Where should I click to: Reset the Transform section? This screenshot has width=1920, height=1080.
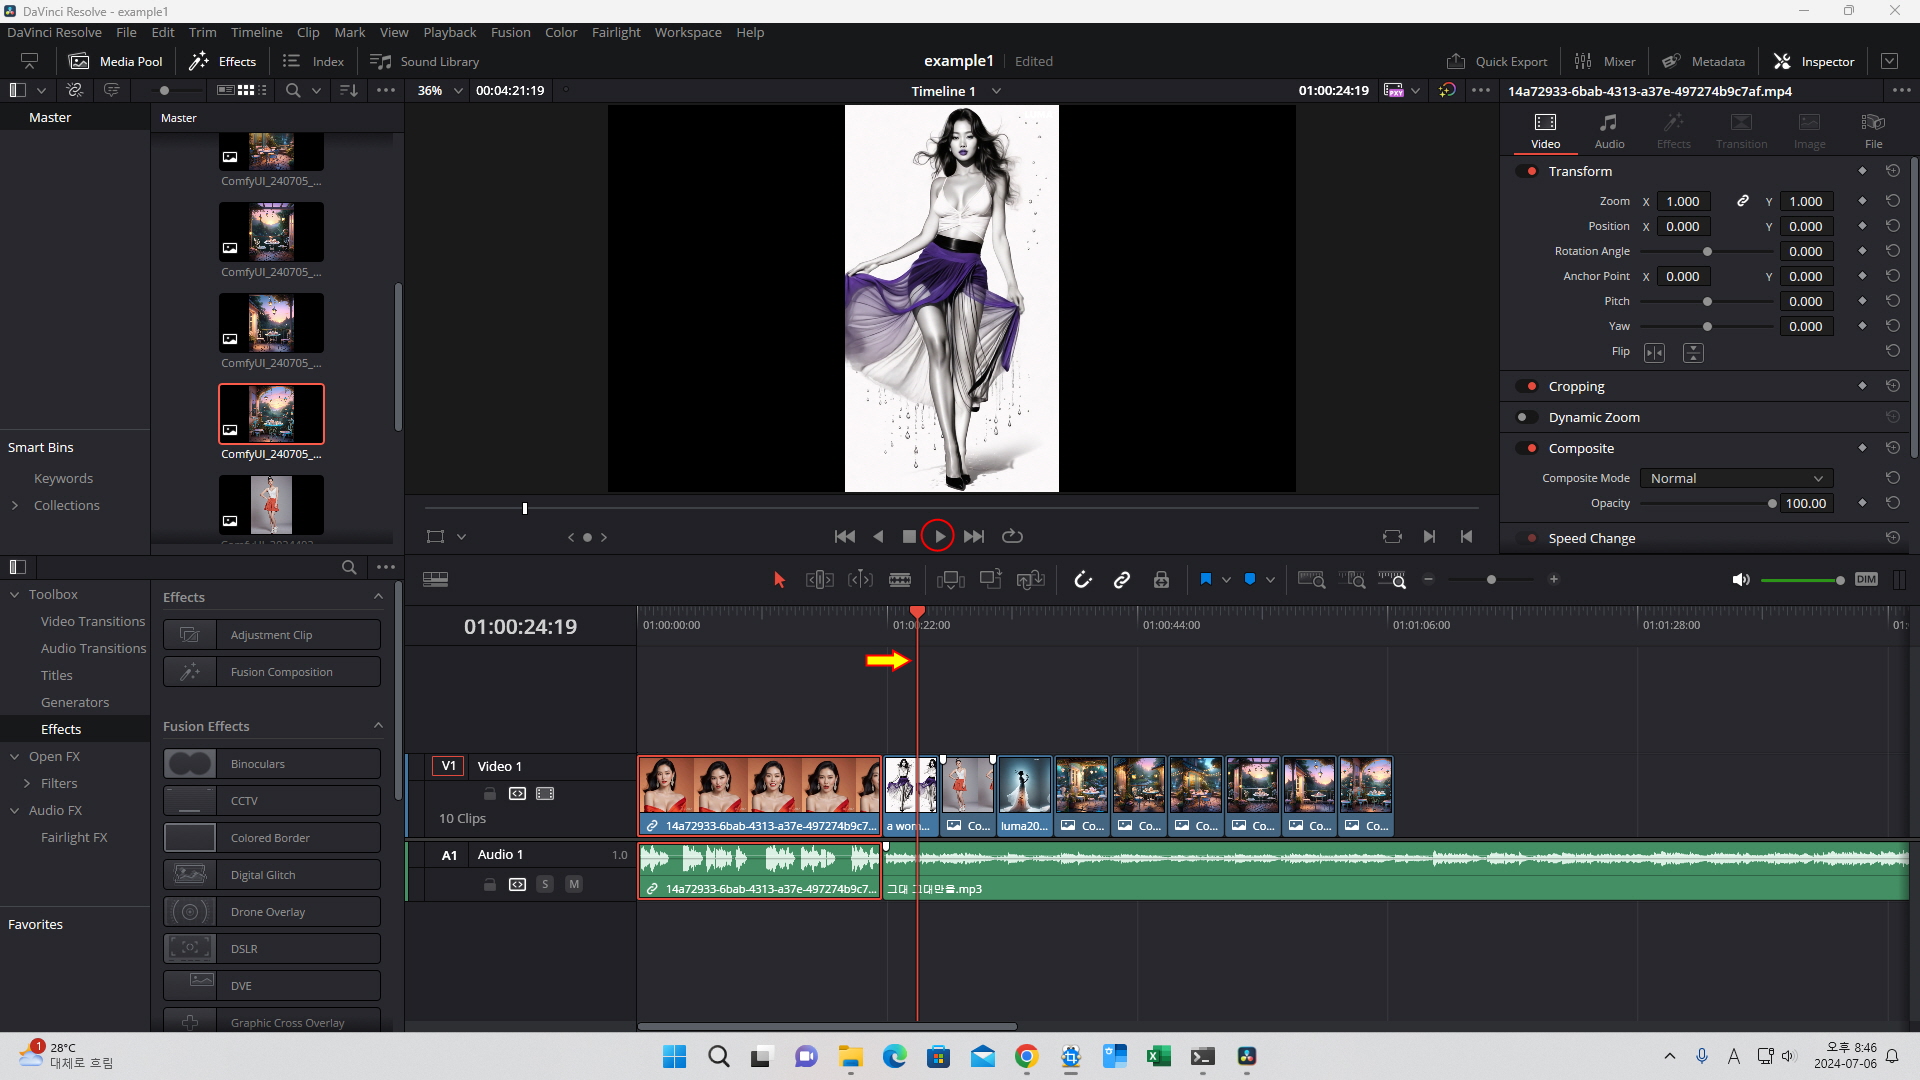click(1893, 171)
